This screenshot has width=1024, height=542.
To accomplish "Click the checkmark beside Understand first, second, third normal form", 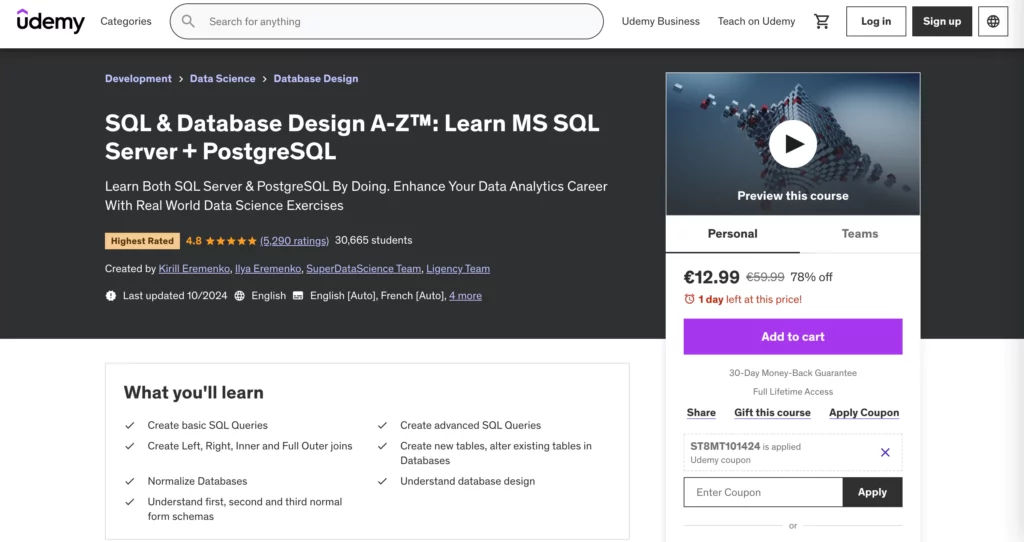I will point(129,502).
